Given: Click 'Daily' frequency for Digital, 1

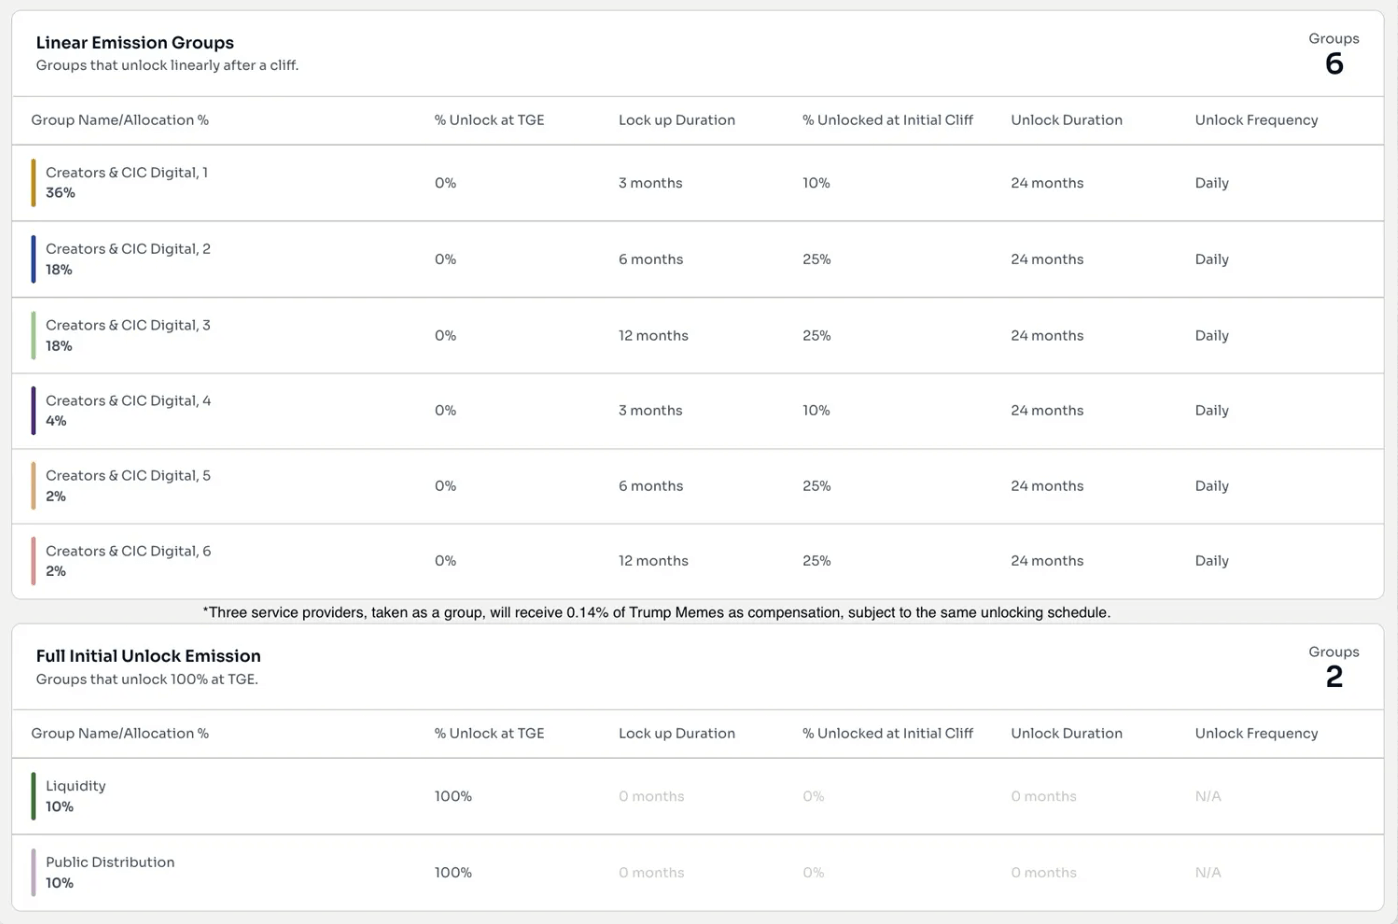Looking at the screenshot, I should pos(1212,183).
